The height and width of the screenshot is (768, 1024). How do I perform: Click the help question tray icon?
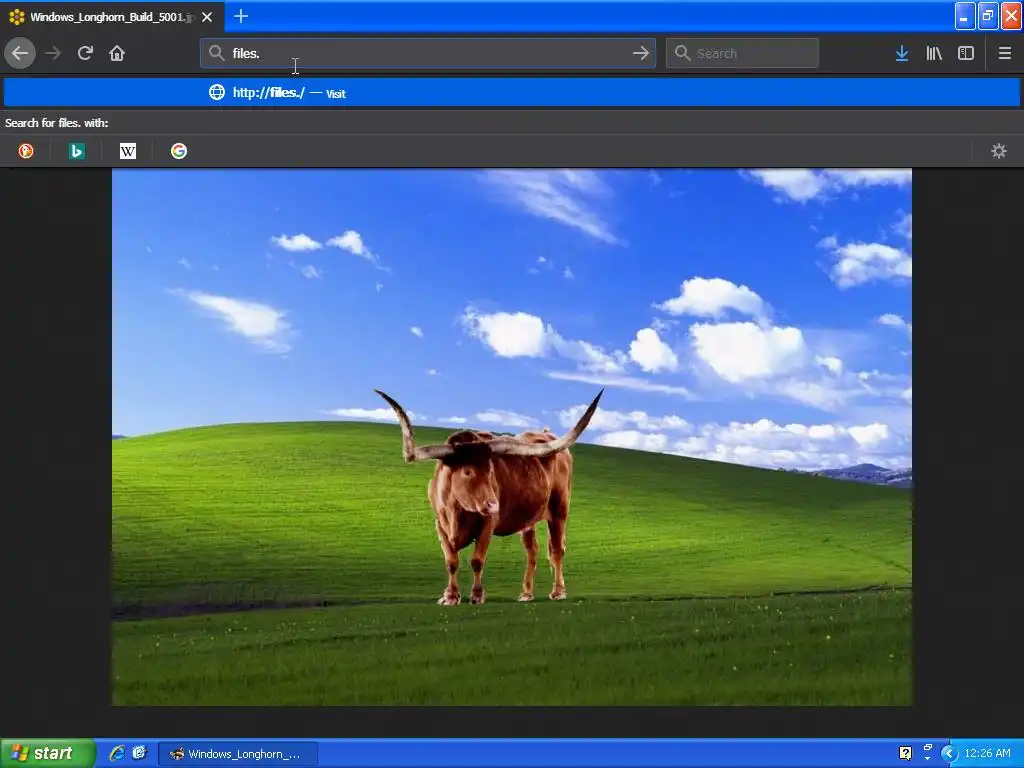906,754
